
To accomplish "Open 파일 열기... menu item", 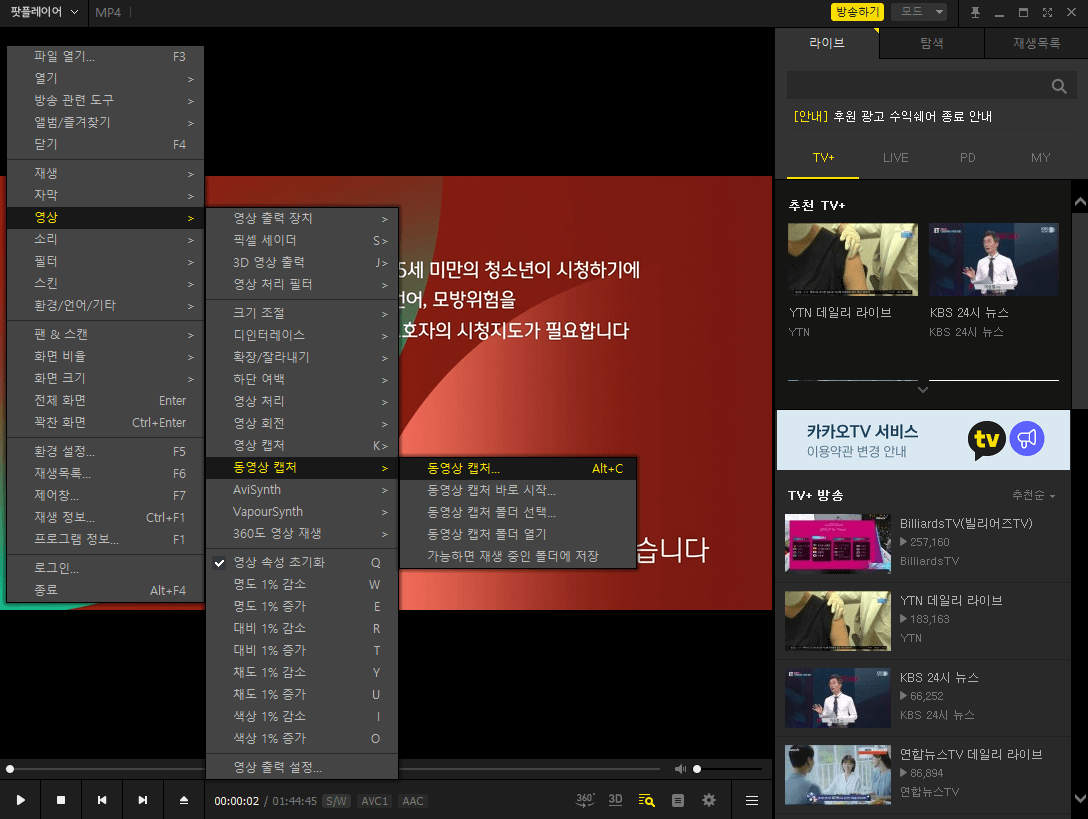I will (105, 57).
